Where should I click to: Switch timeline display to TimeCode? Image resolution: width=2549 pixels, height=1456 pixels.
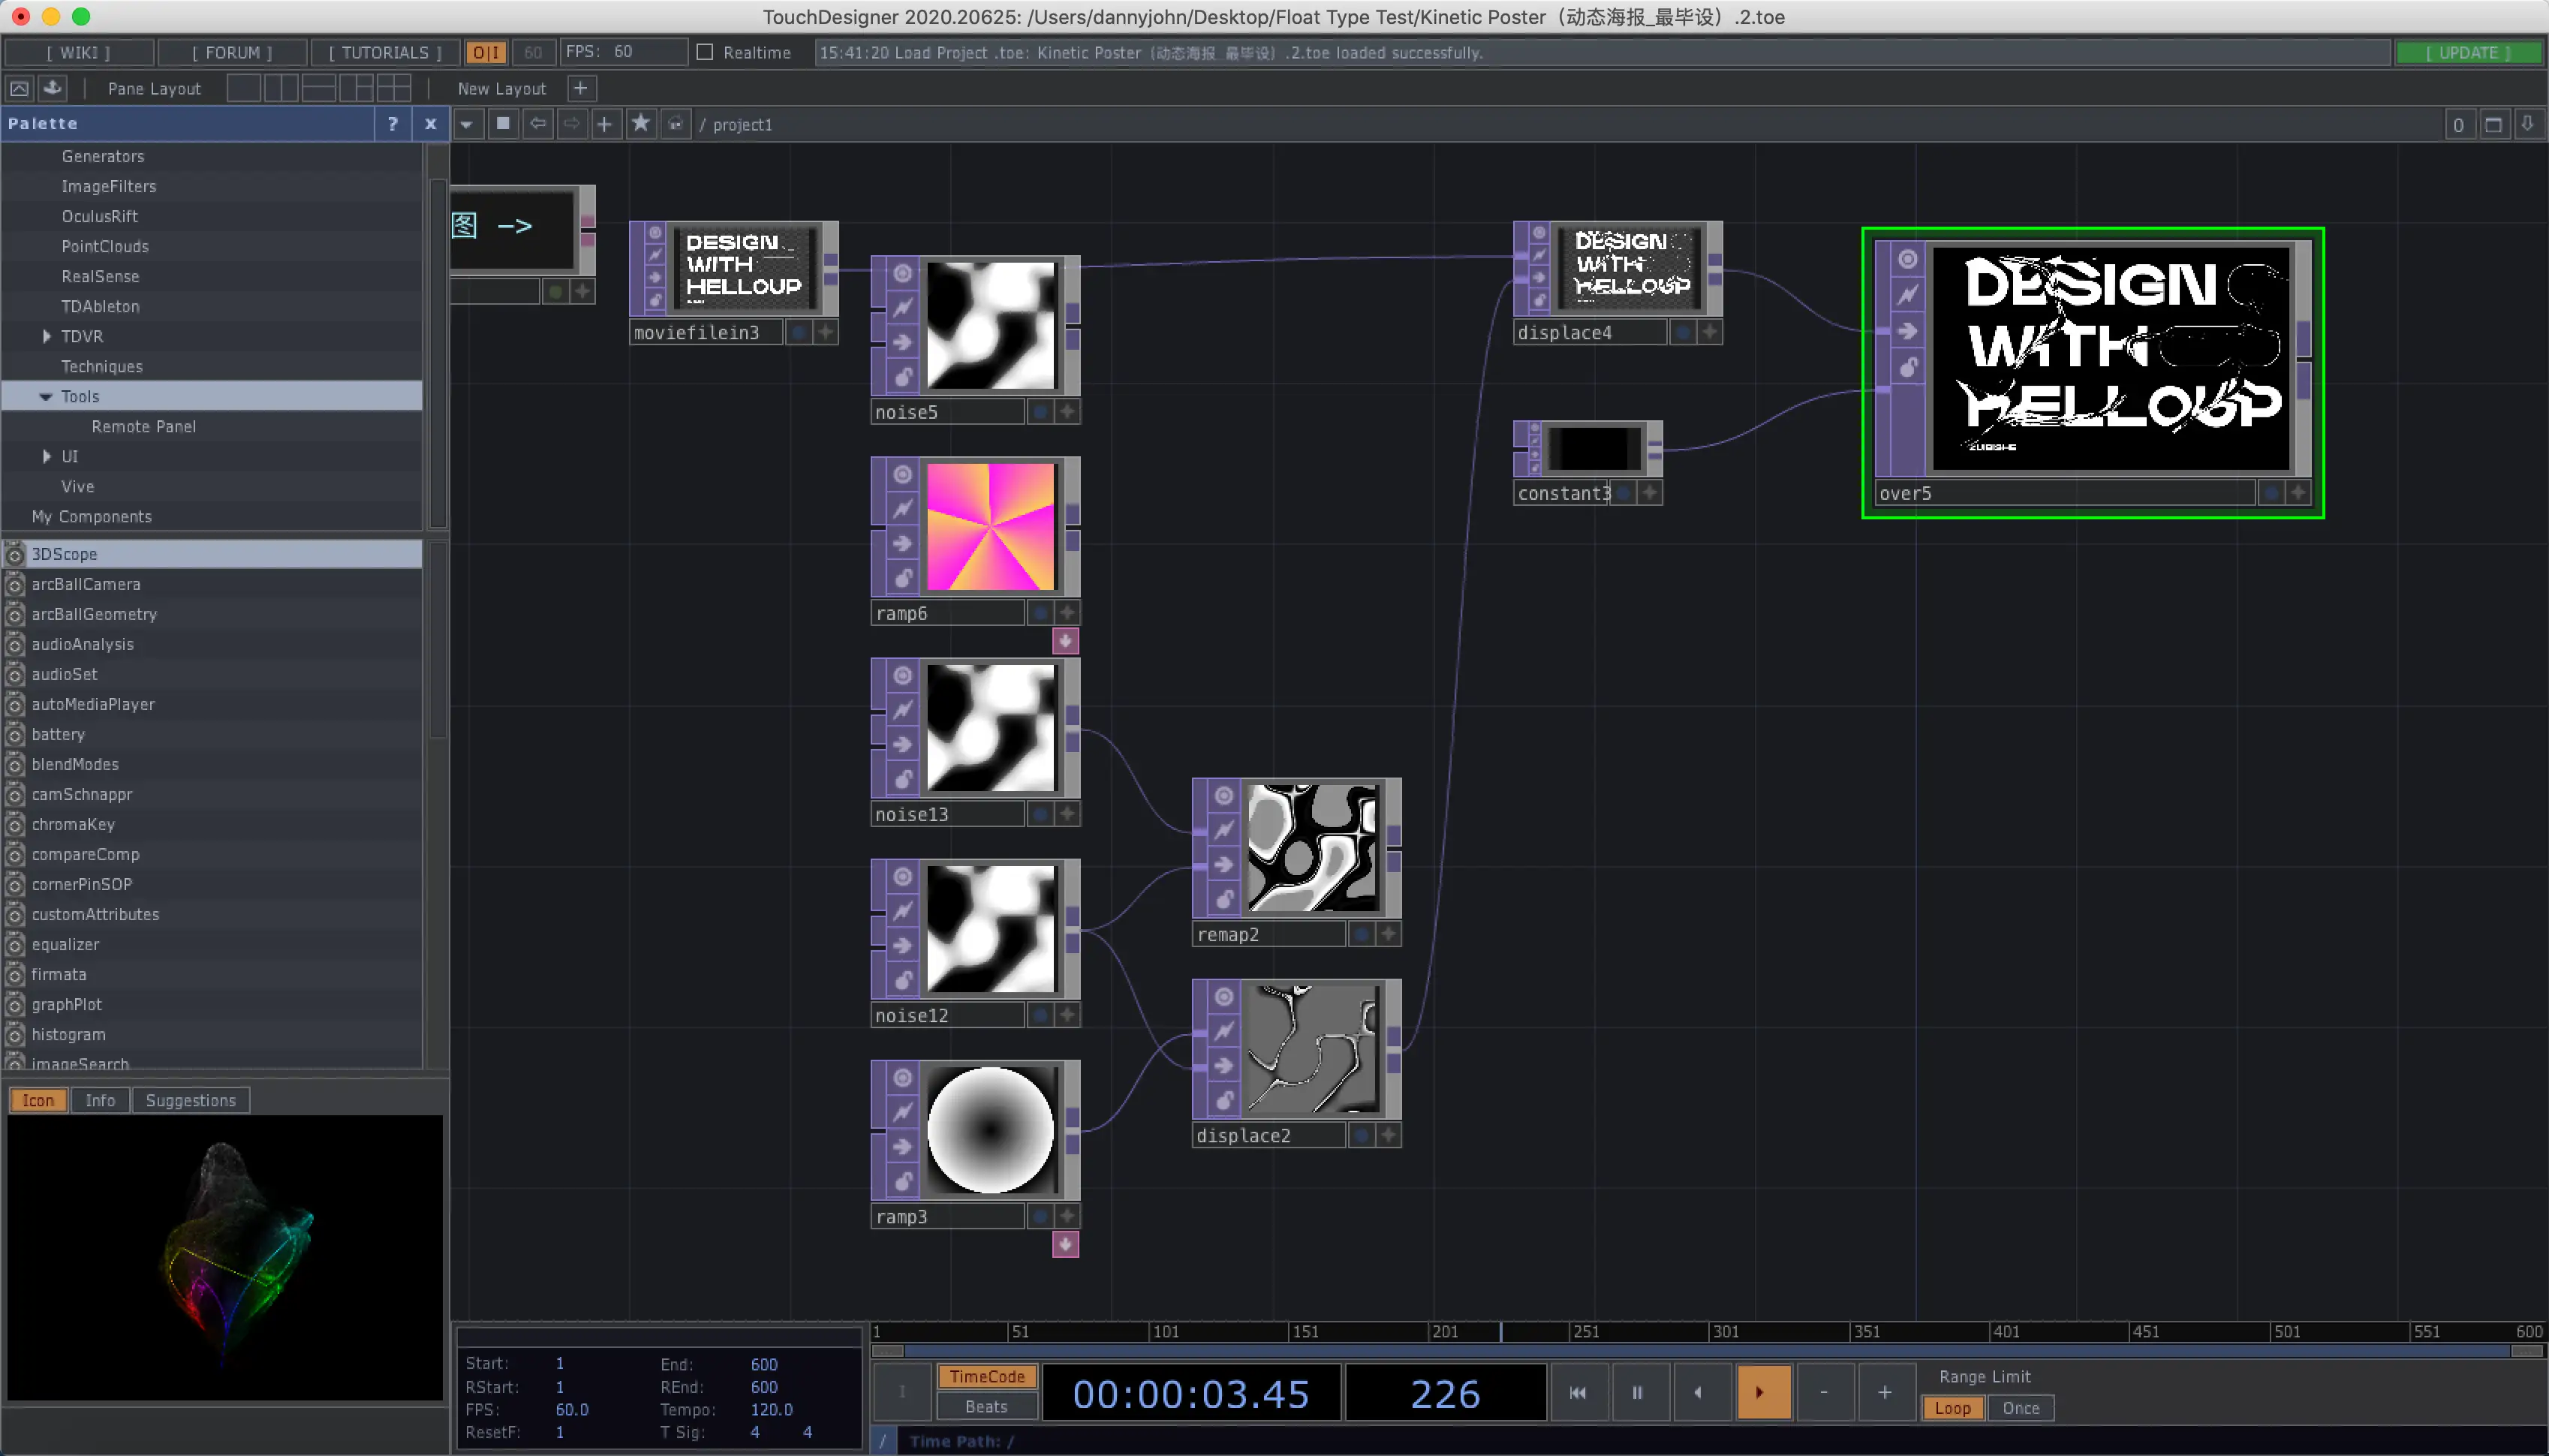(x=986, y=1376)
